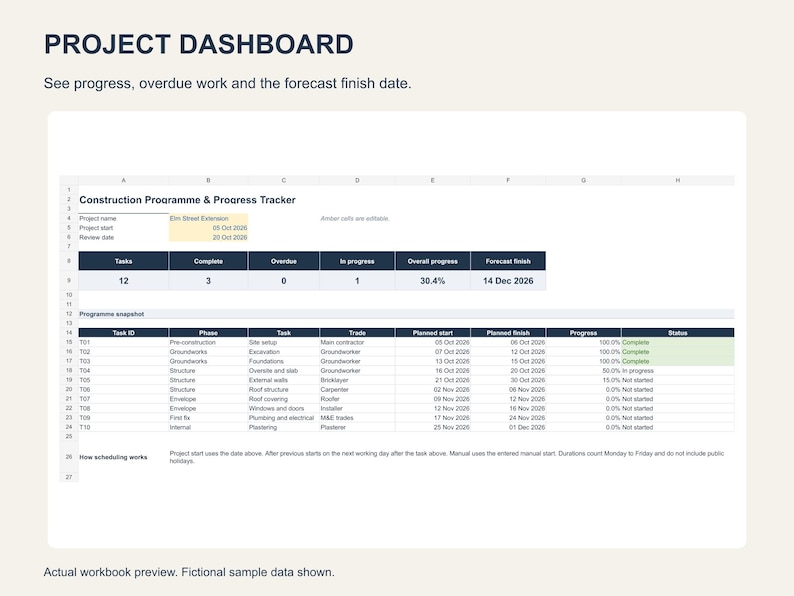The width and height of the screenshot is (794, 596).
Task: Select row header 9
Action: pyautogui.click(x=69, y=281)
